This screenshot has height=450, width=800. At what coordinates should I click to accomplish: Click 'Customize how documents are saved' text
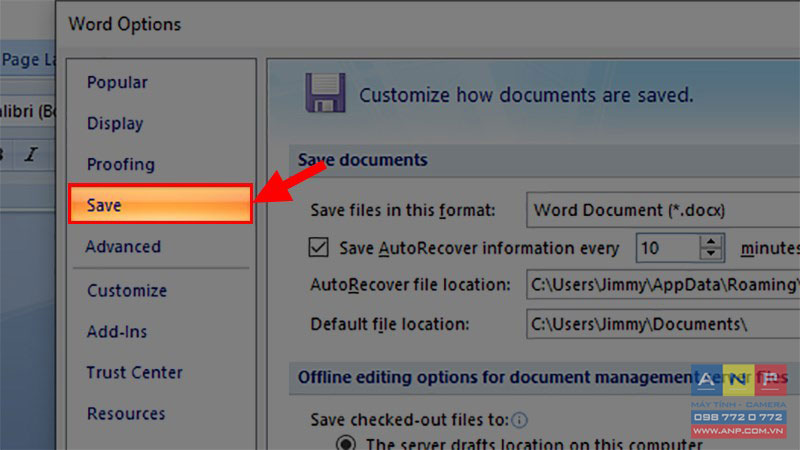click(x=526, y=95)
